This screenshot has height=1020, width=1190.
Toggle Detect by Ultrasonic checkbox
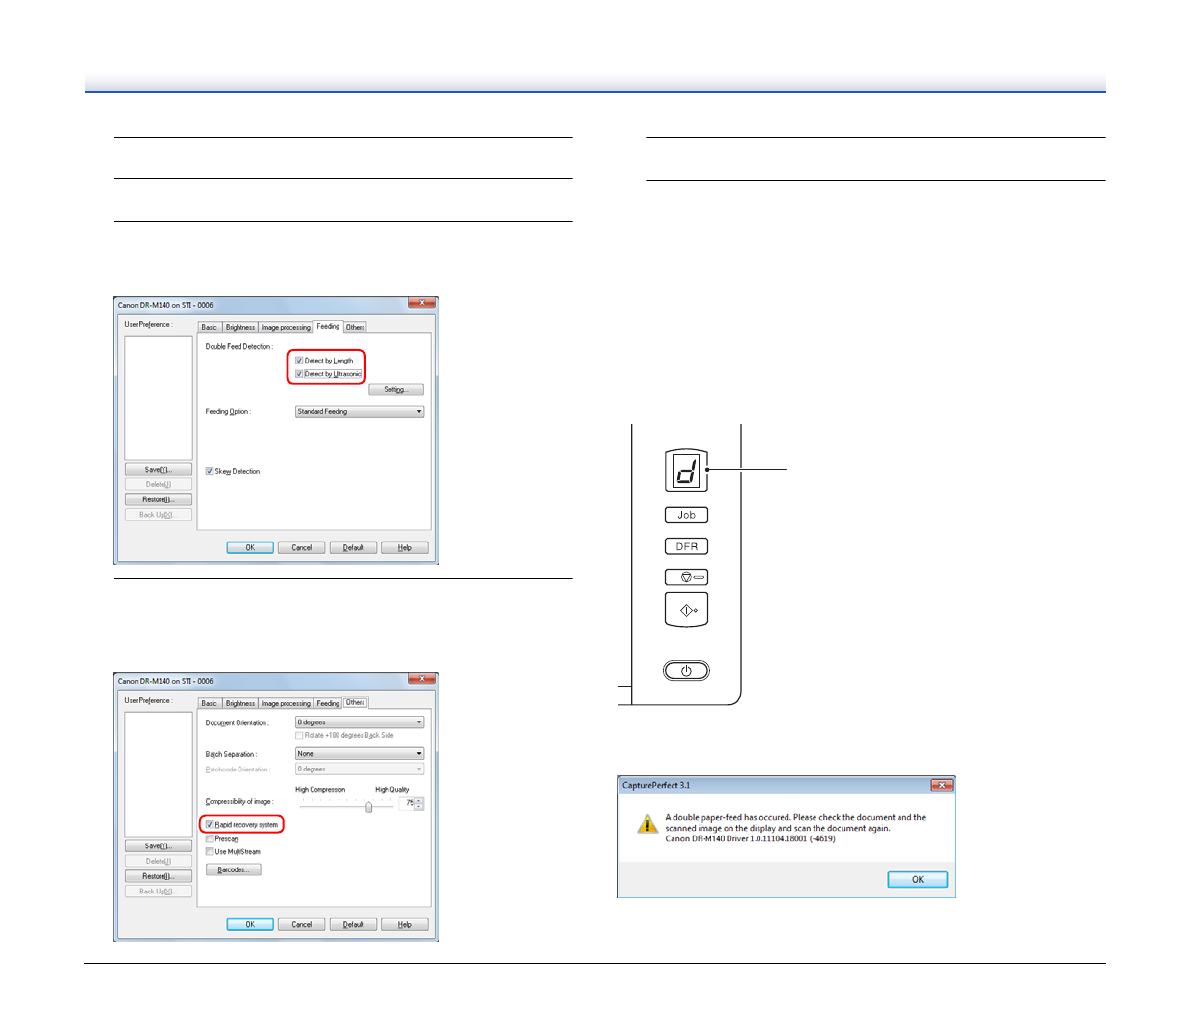coord(299,374)
